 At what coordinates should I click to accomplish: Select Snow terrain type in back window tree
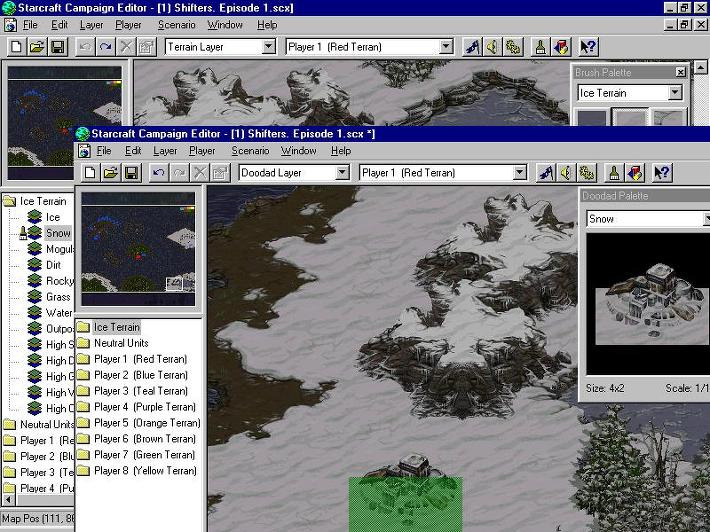(x=58, y=233)
